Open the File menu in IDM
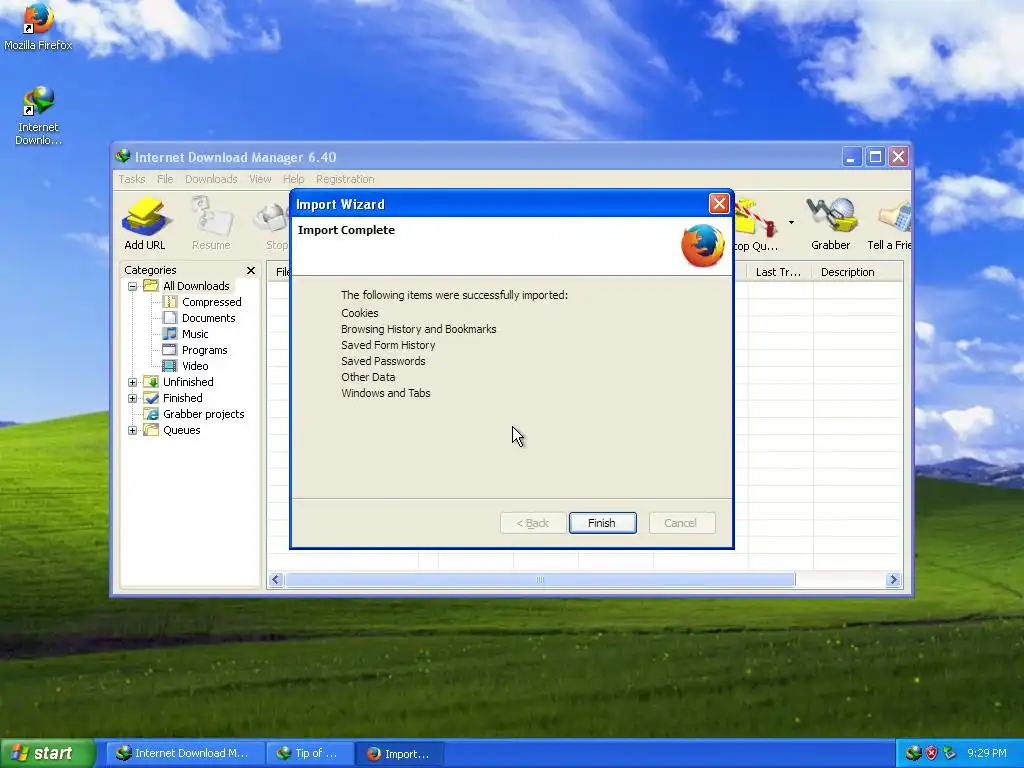Image resolution: width=1024 pixels, height=768 pixels. (165, 179)
